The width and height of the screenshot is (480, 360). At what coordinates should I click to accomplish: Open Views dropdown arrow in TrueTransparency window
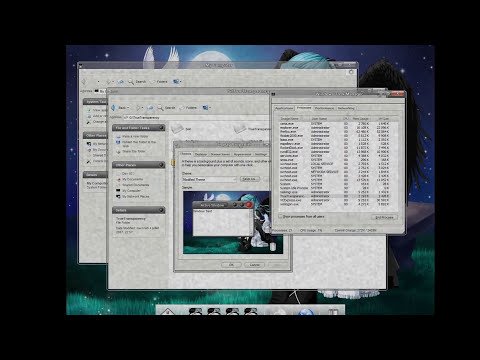coord(210,108)
